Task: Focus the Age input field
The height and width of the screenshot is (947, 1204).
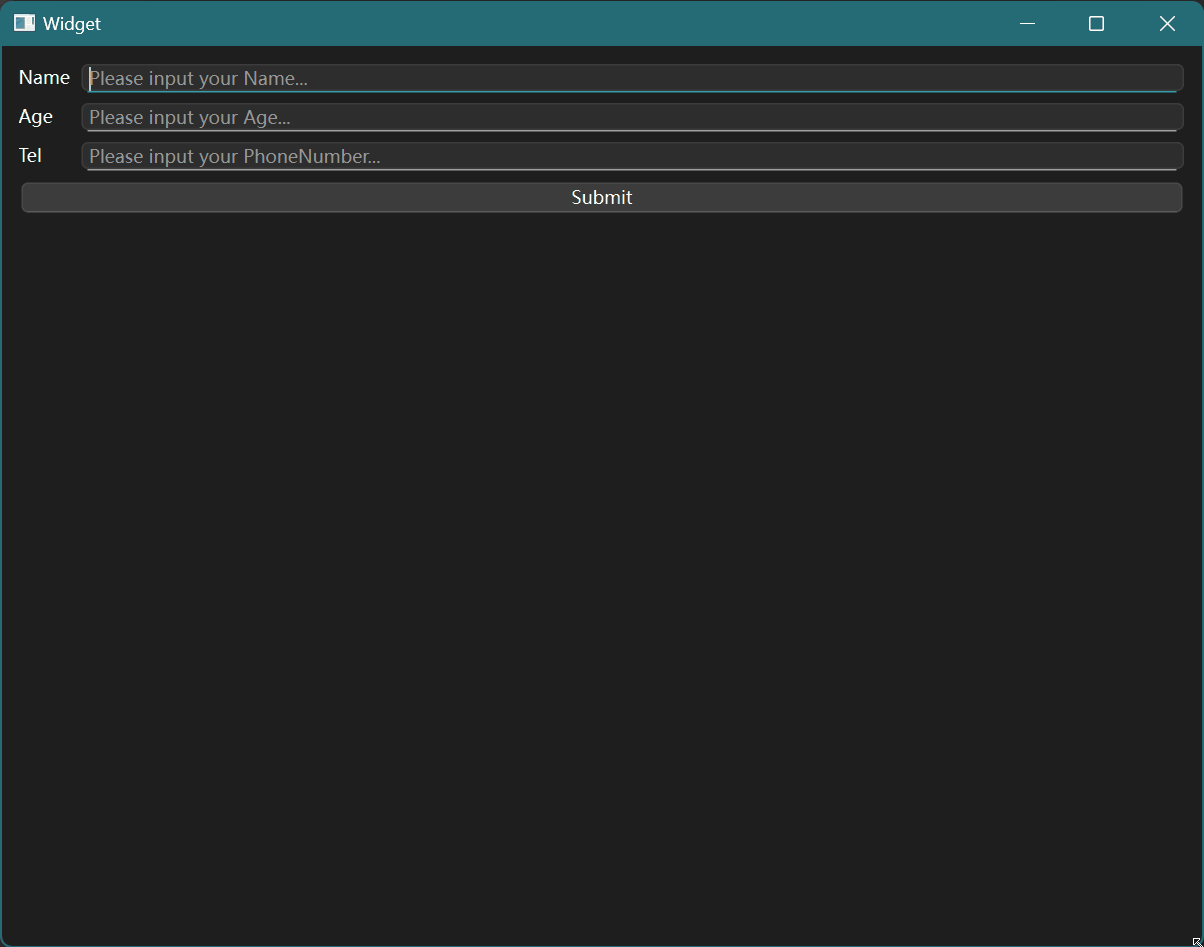Action: (x=632, y=117)
